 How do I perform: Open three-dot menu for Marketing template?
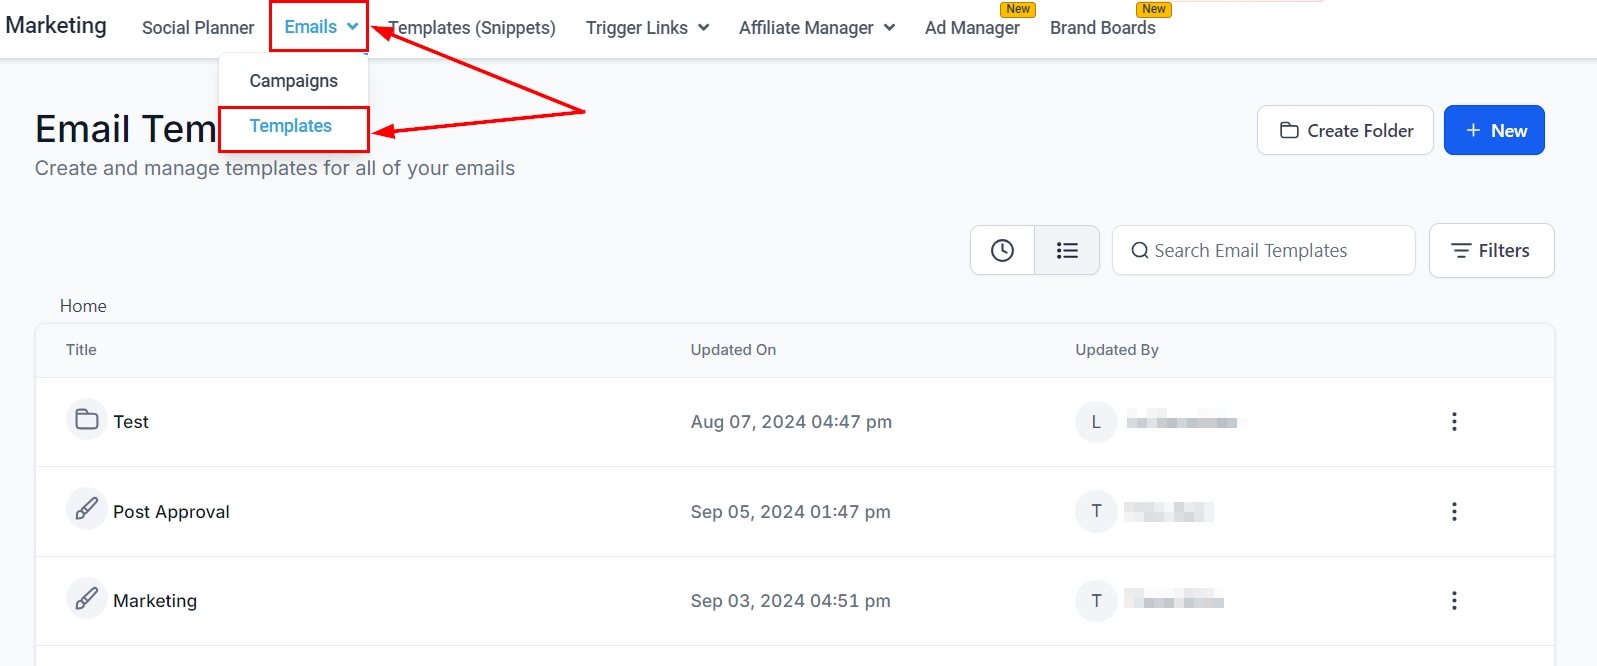1453,601
